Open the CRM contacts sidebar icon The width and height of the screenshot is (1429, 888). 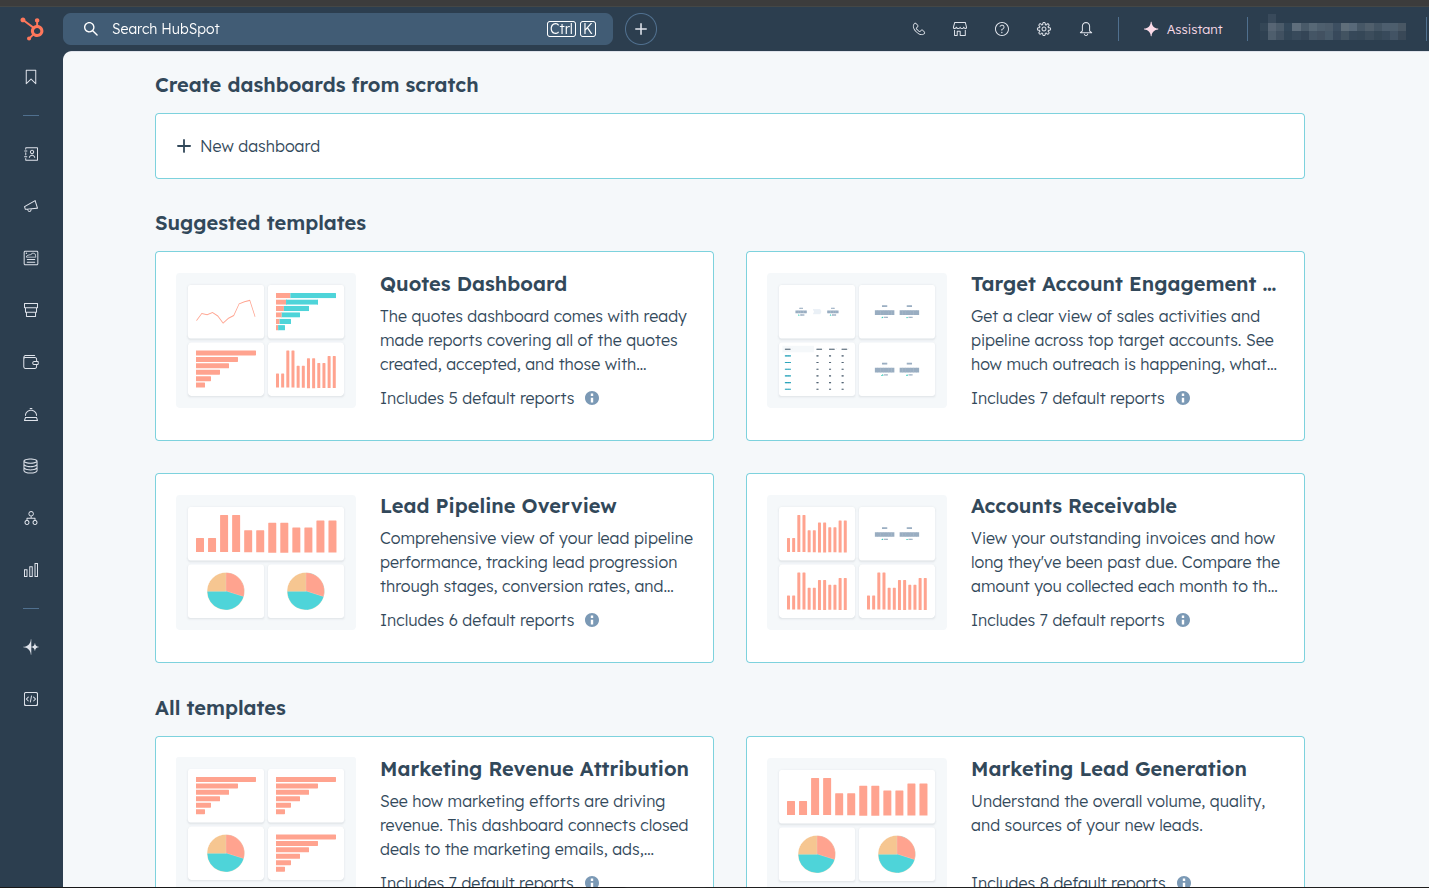(x=31, y=154)
